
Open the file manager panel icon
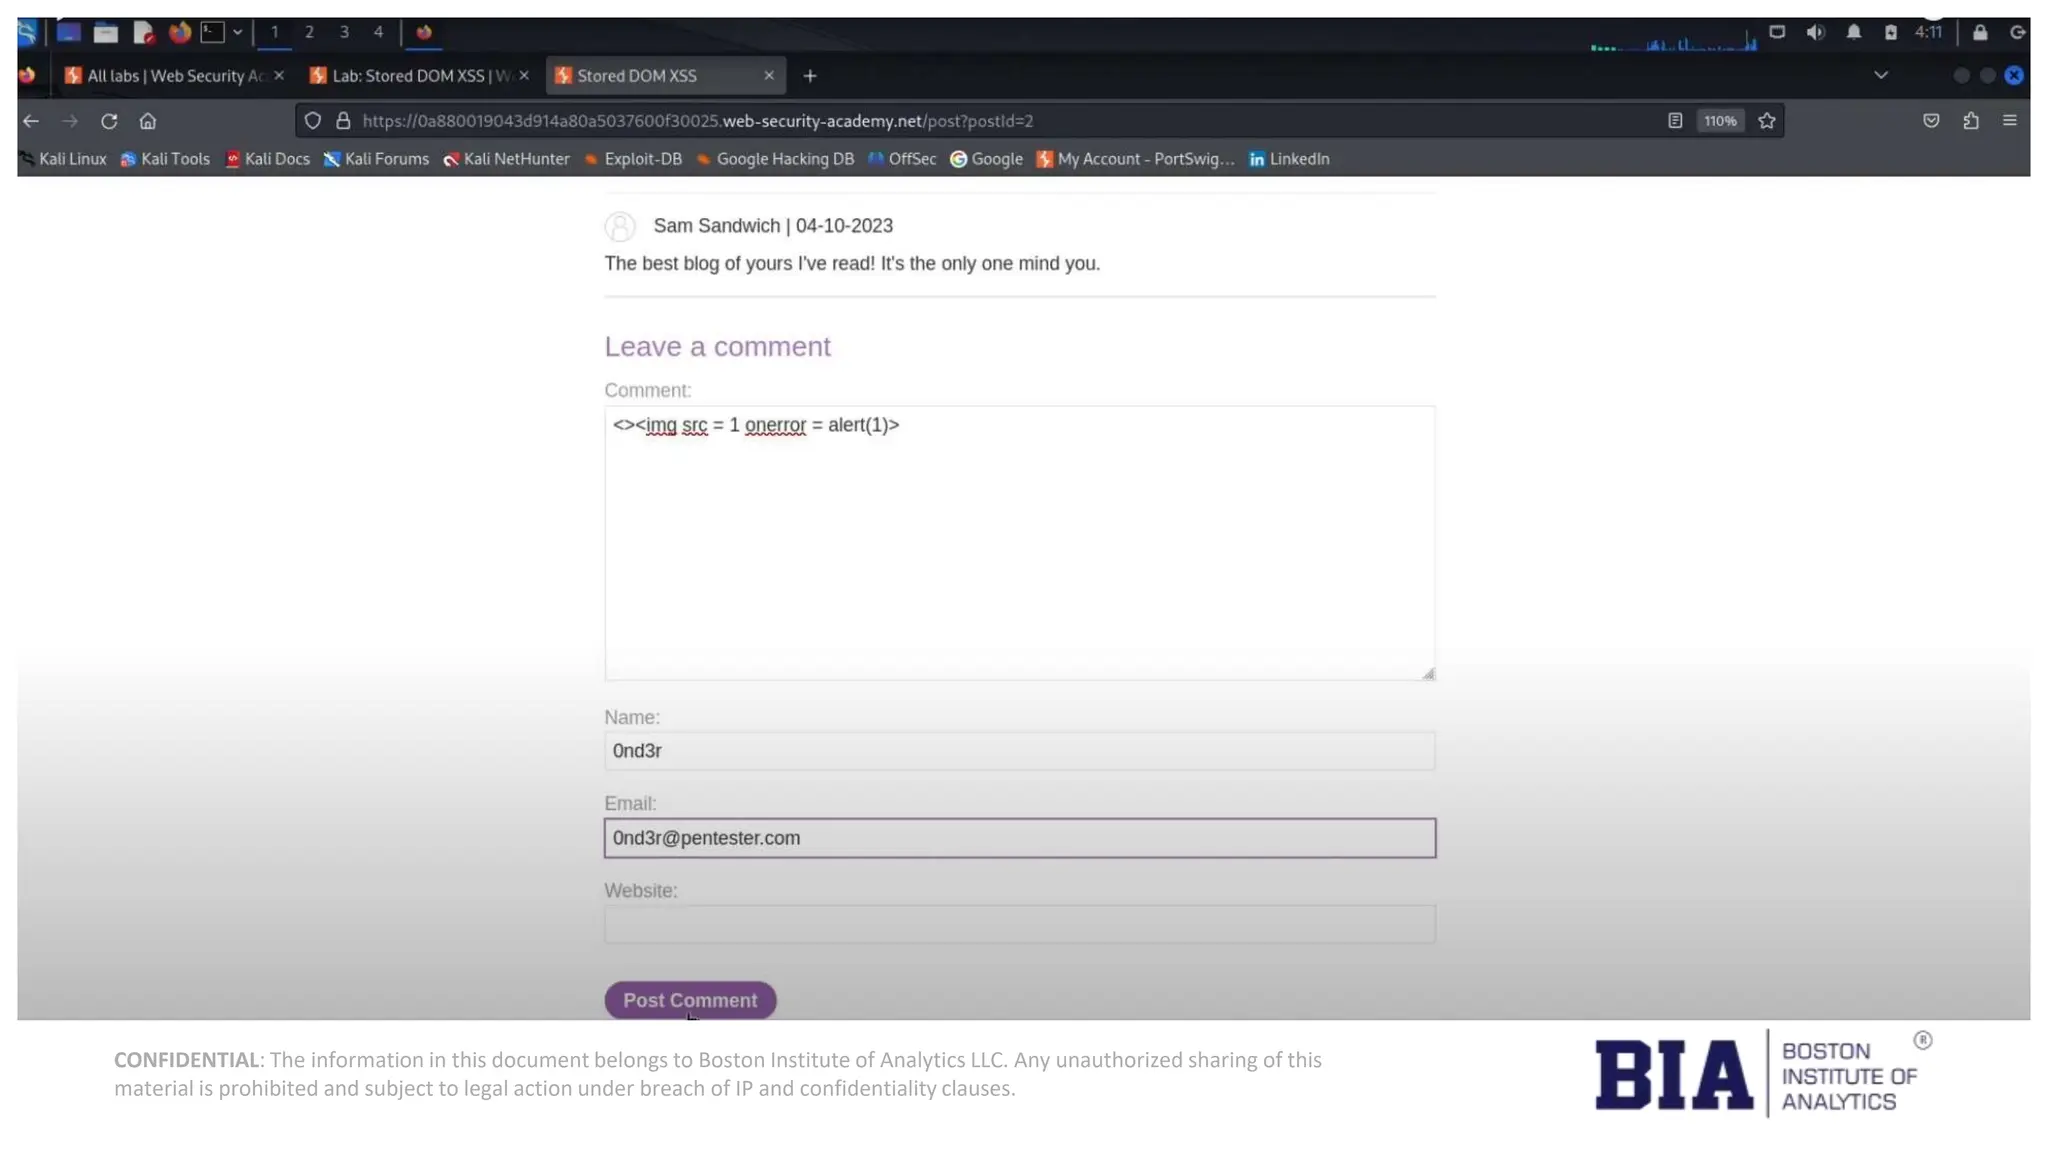coord(106,33)
